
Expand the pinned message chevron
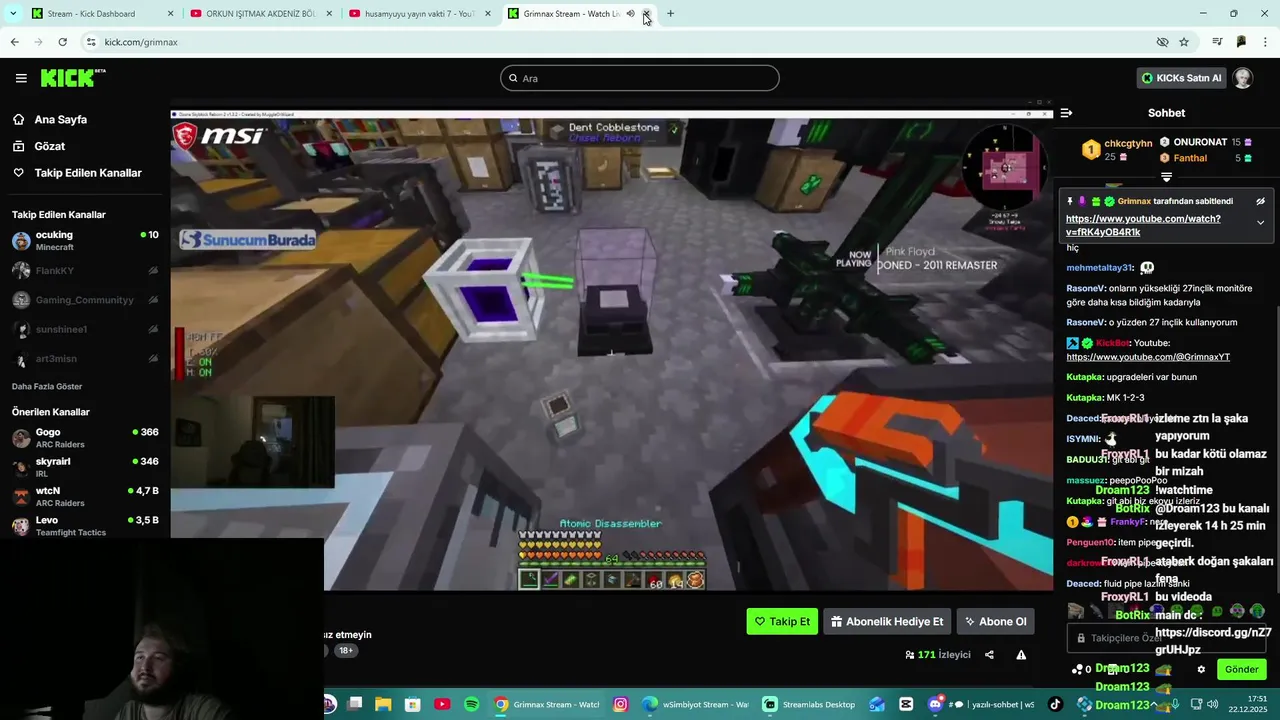pyautogui.click(x=1260, y=223)
